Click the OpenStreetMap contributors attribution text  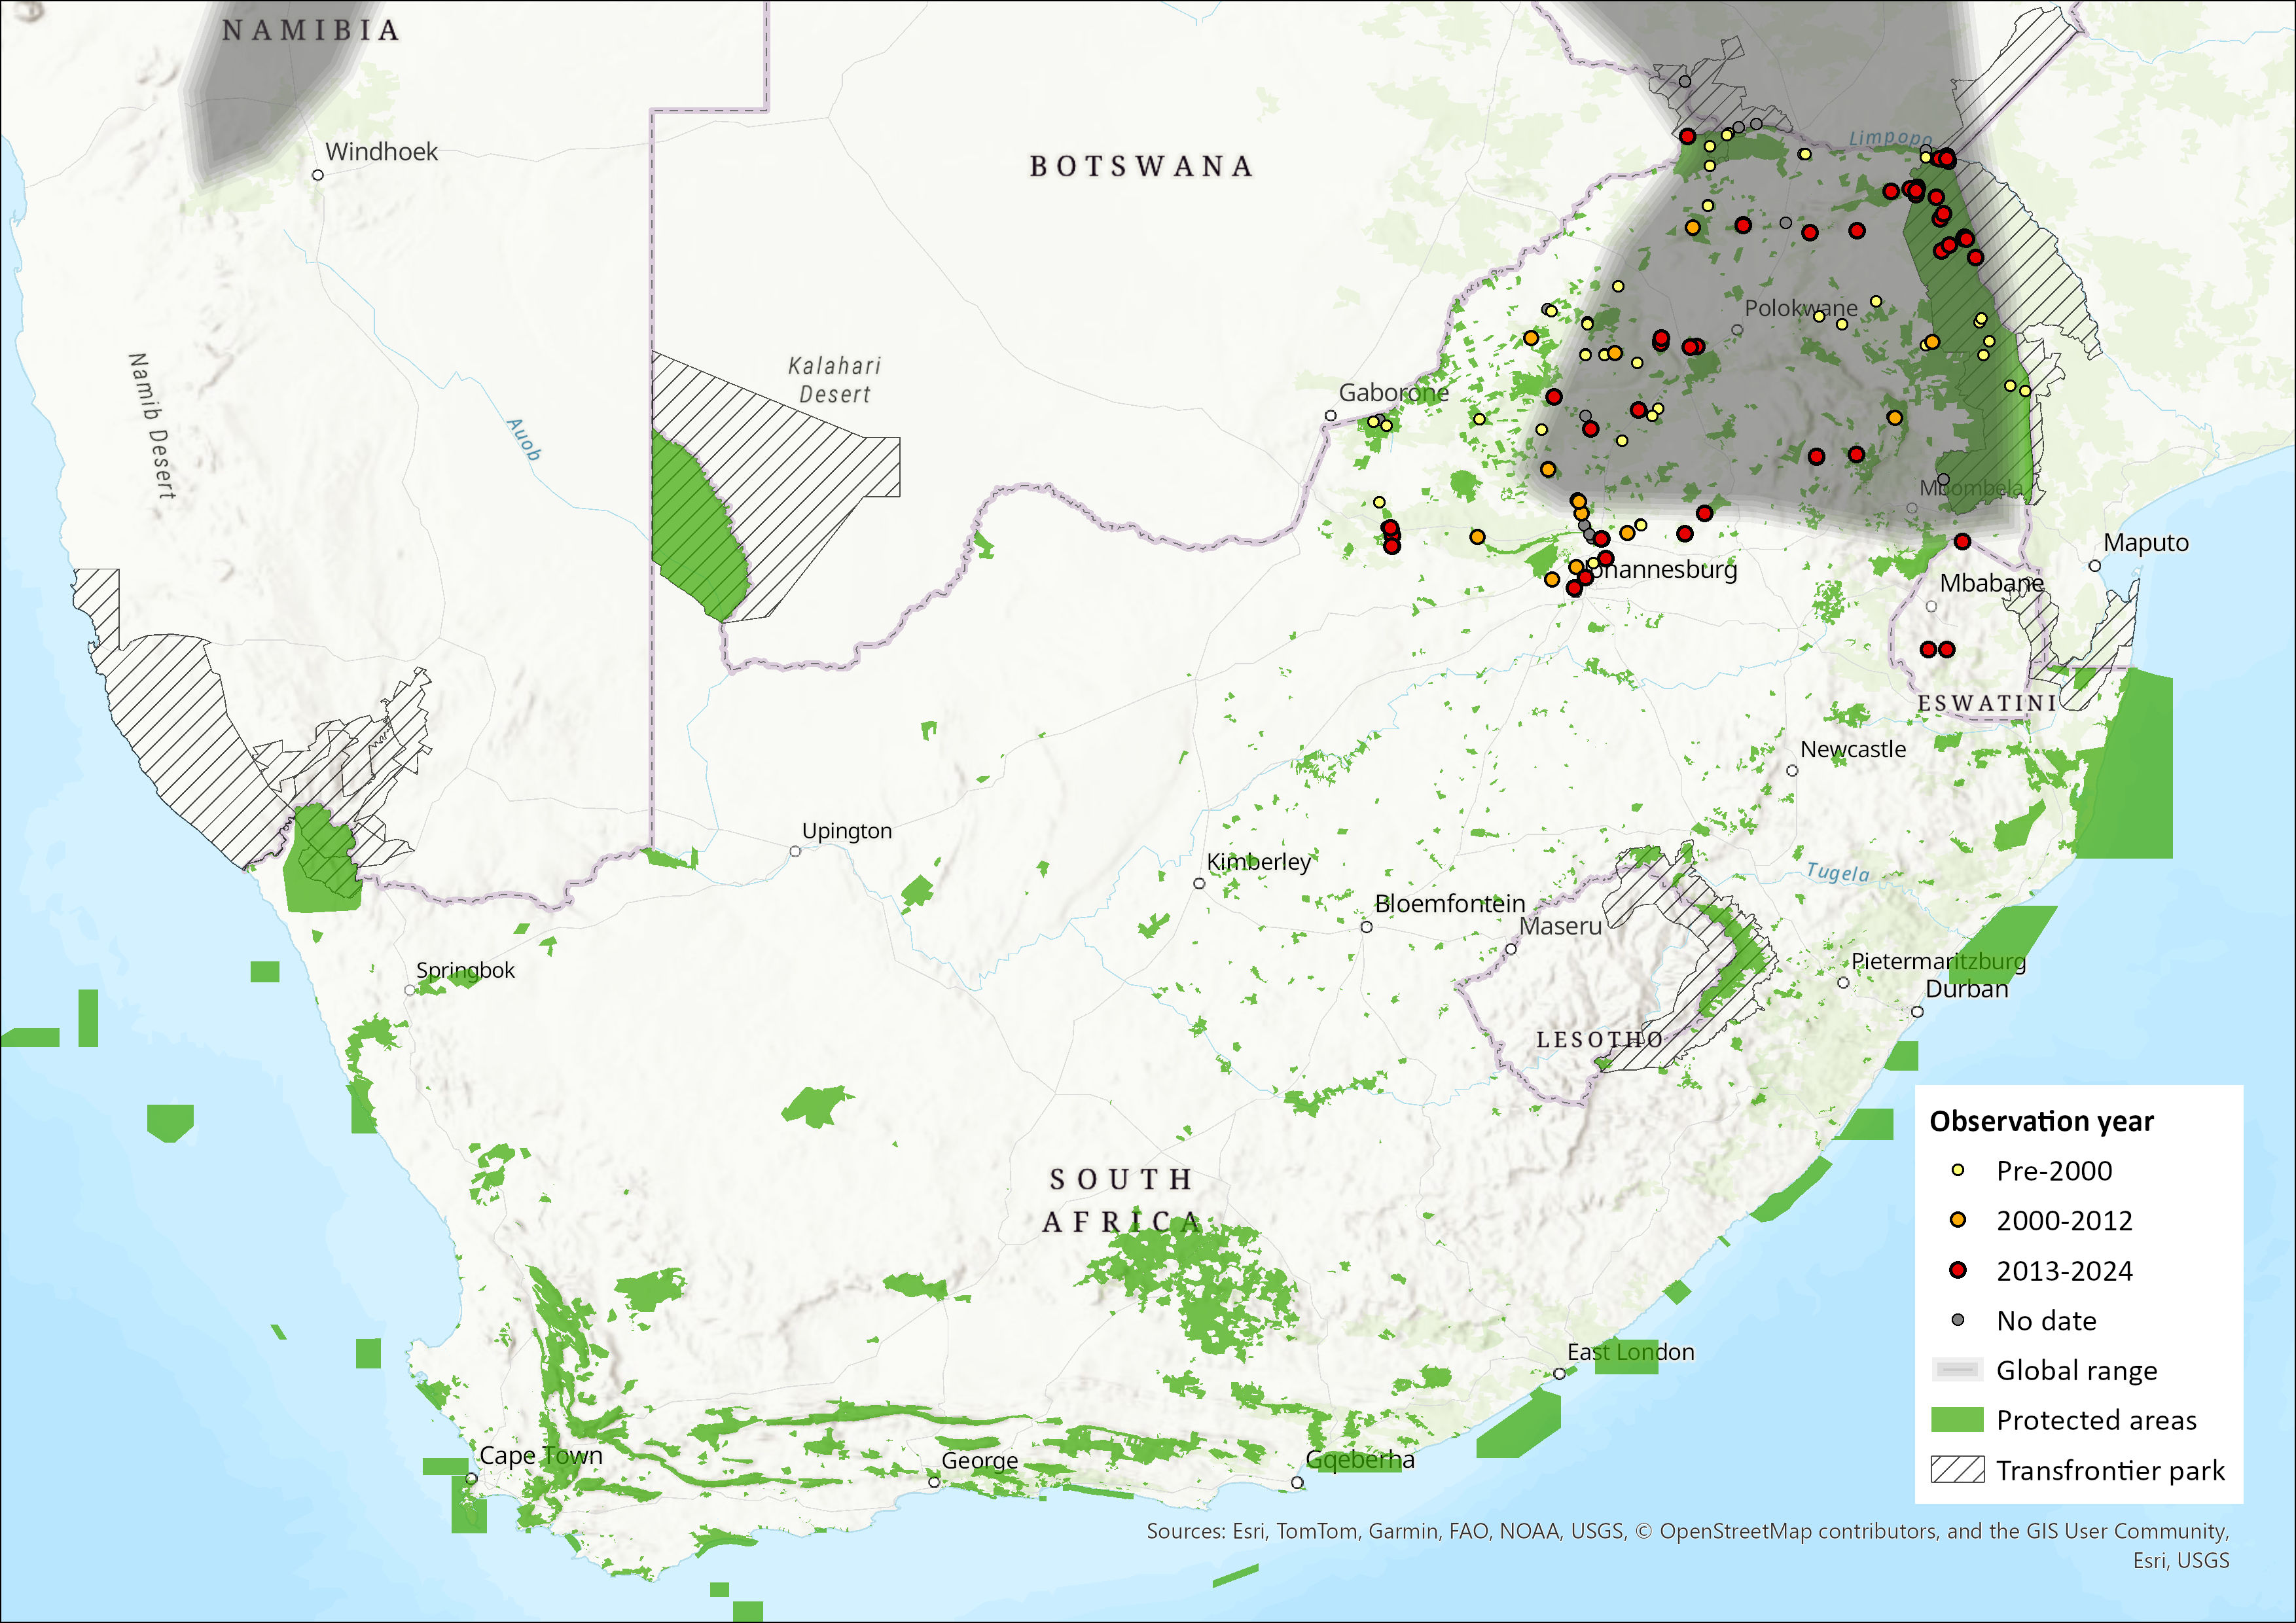[x=1799, y=1531]
